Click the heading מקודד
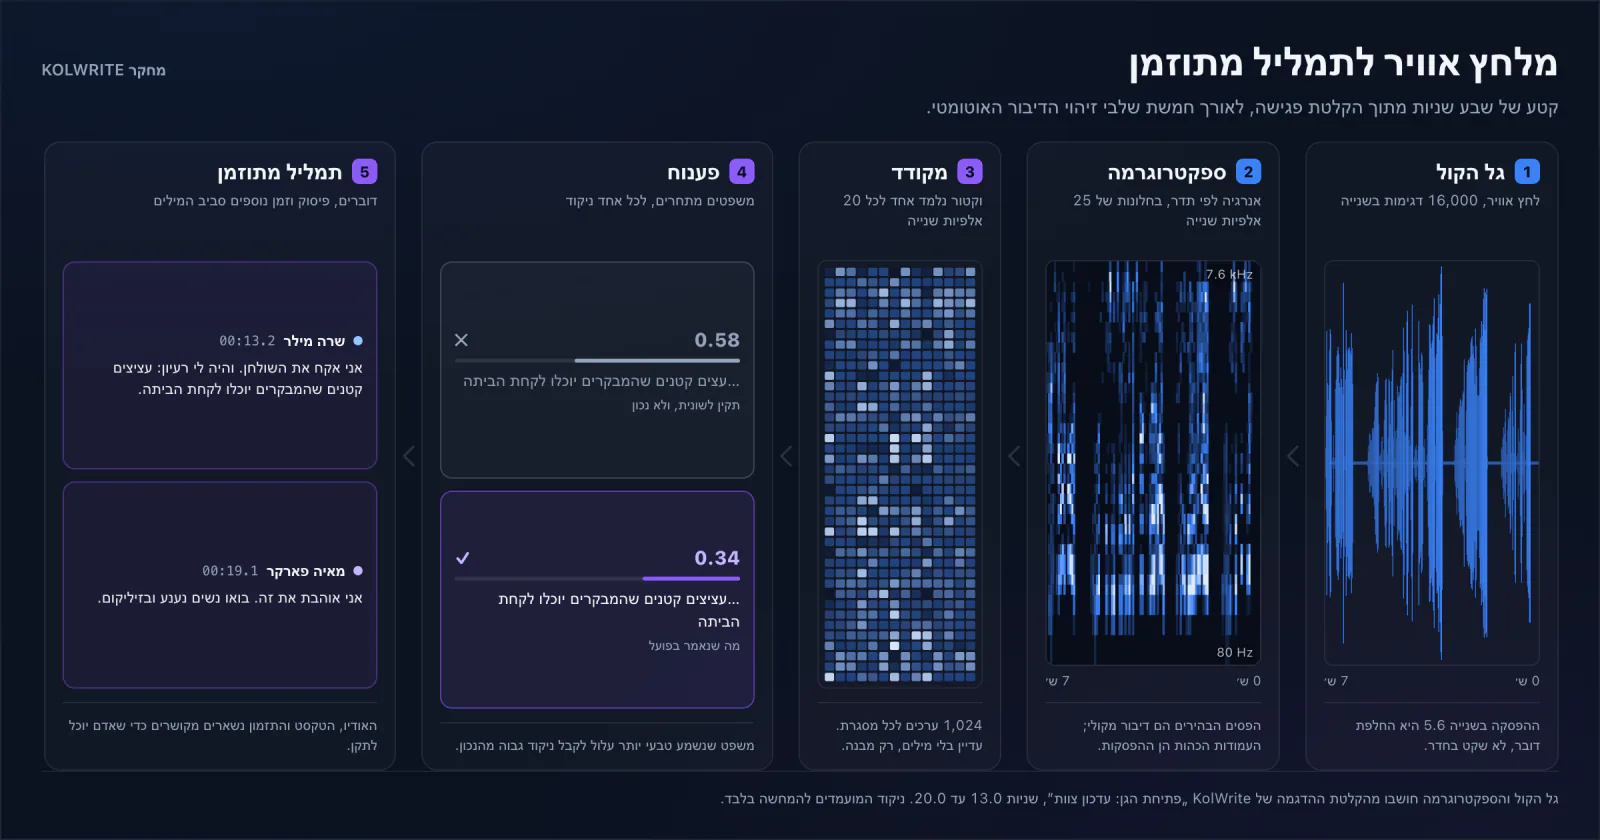The width and height of the screenshot is (1600, 840). [x=919, y=172]
